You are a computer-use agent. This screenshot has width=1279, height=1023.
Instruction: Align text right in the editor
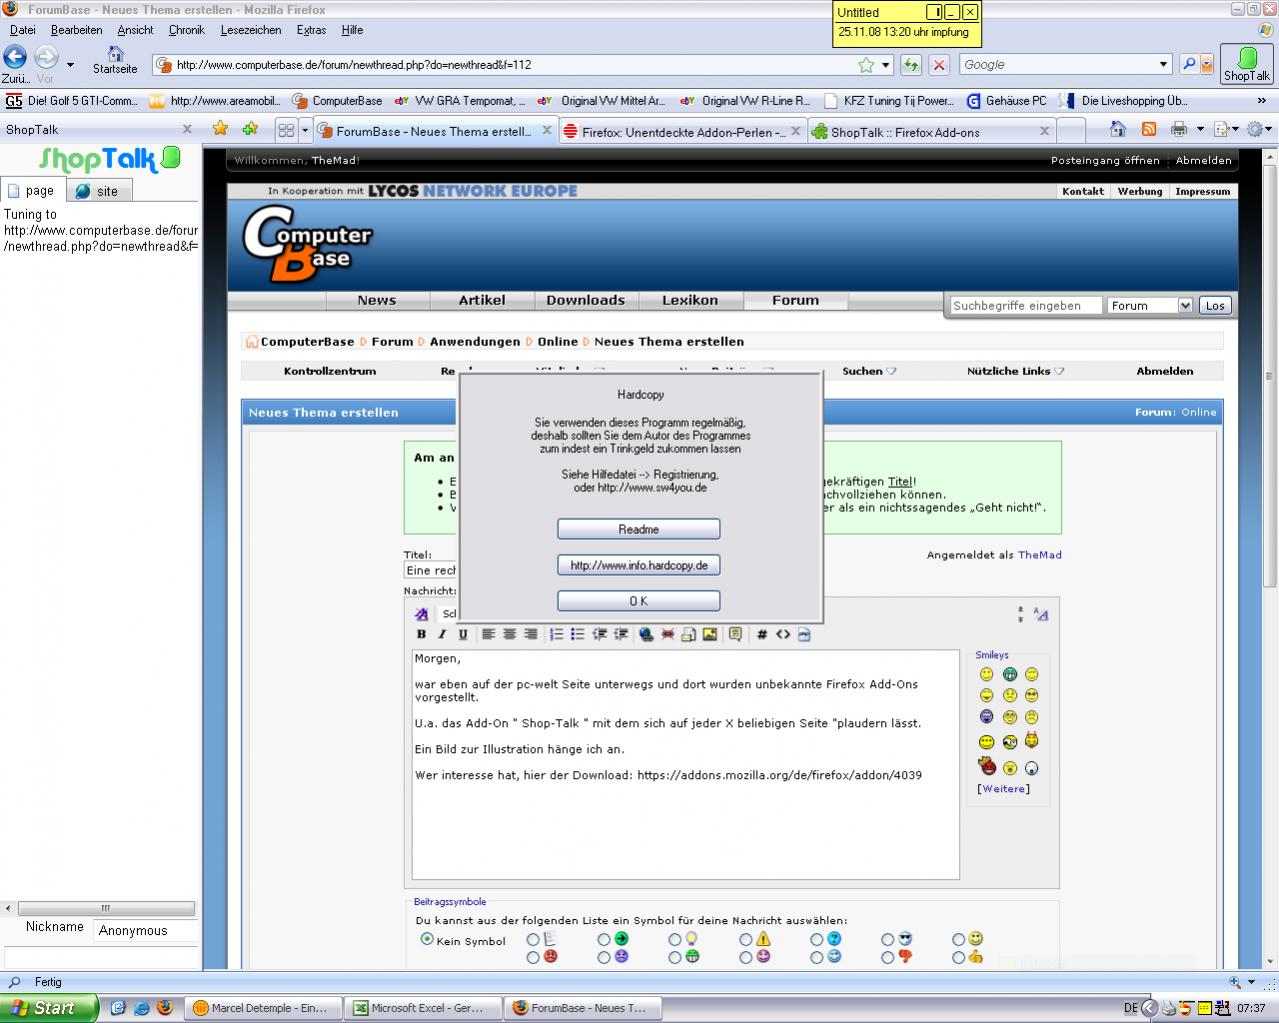point(530,634)
